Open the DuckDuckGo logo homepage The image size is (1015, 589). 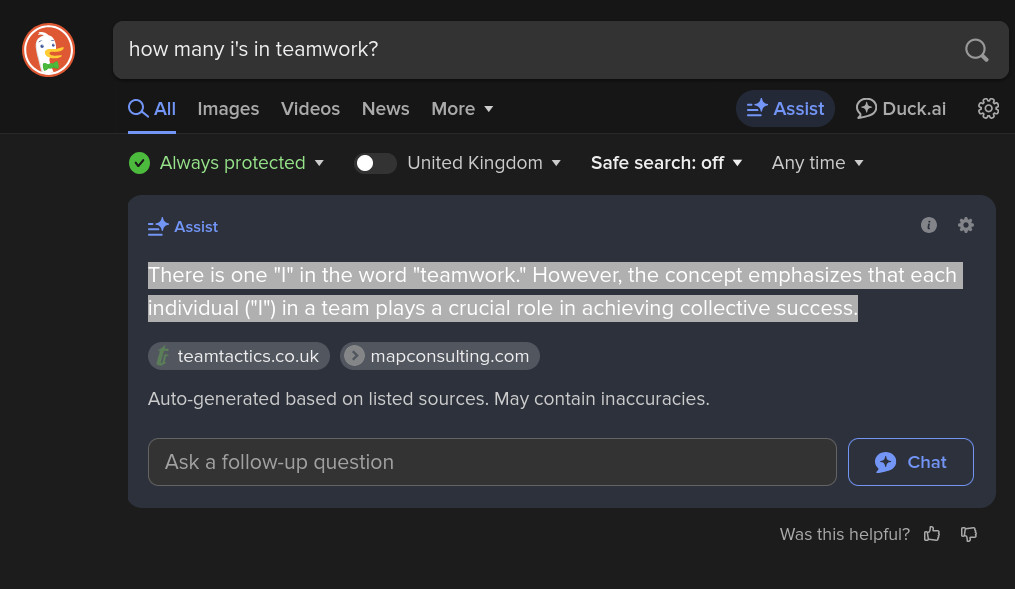49,50
